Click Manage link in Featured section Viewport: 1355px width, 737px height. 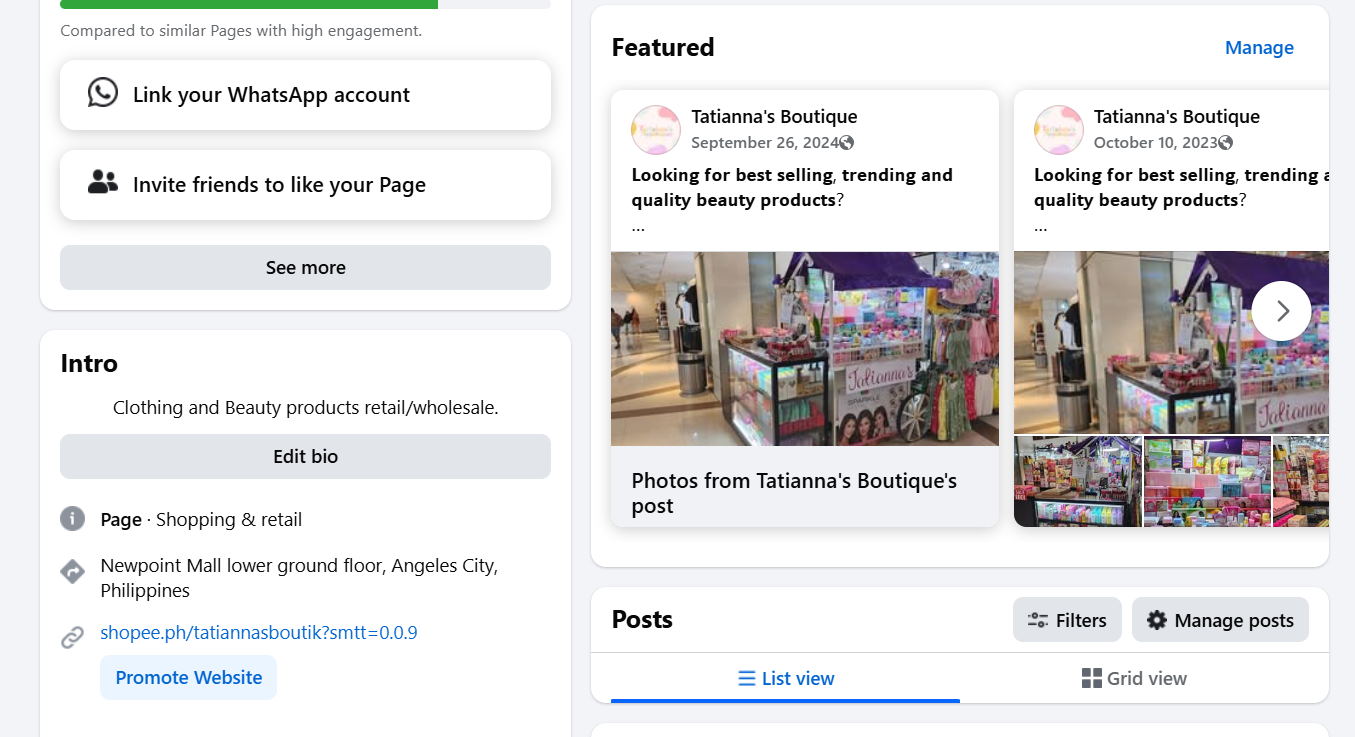coord(1259,48)
